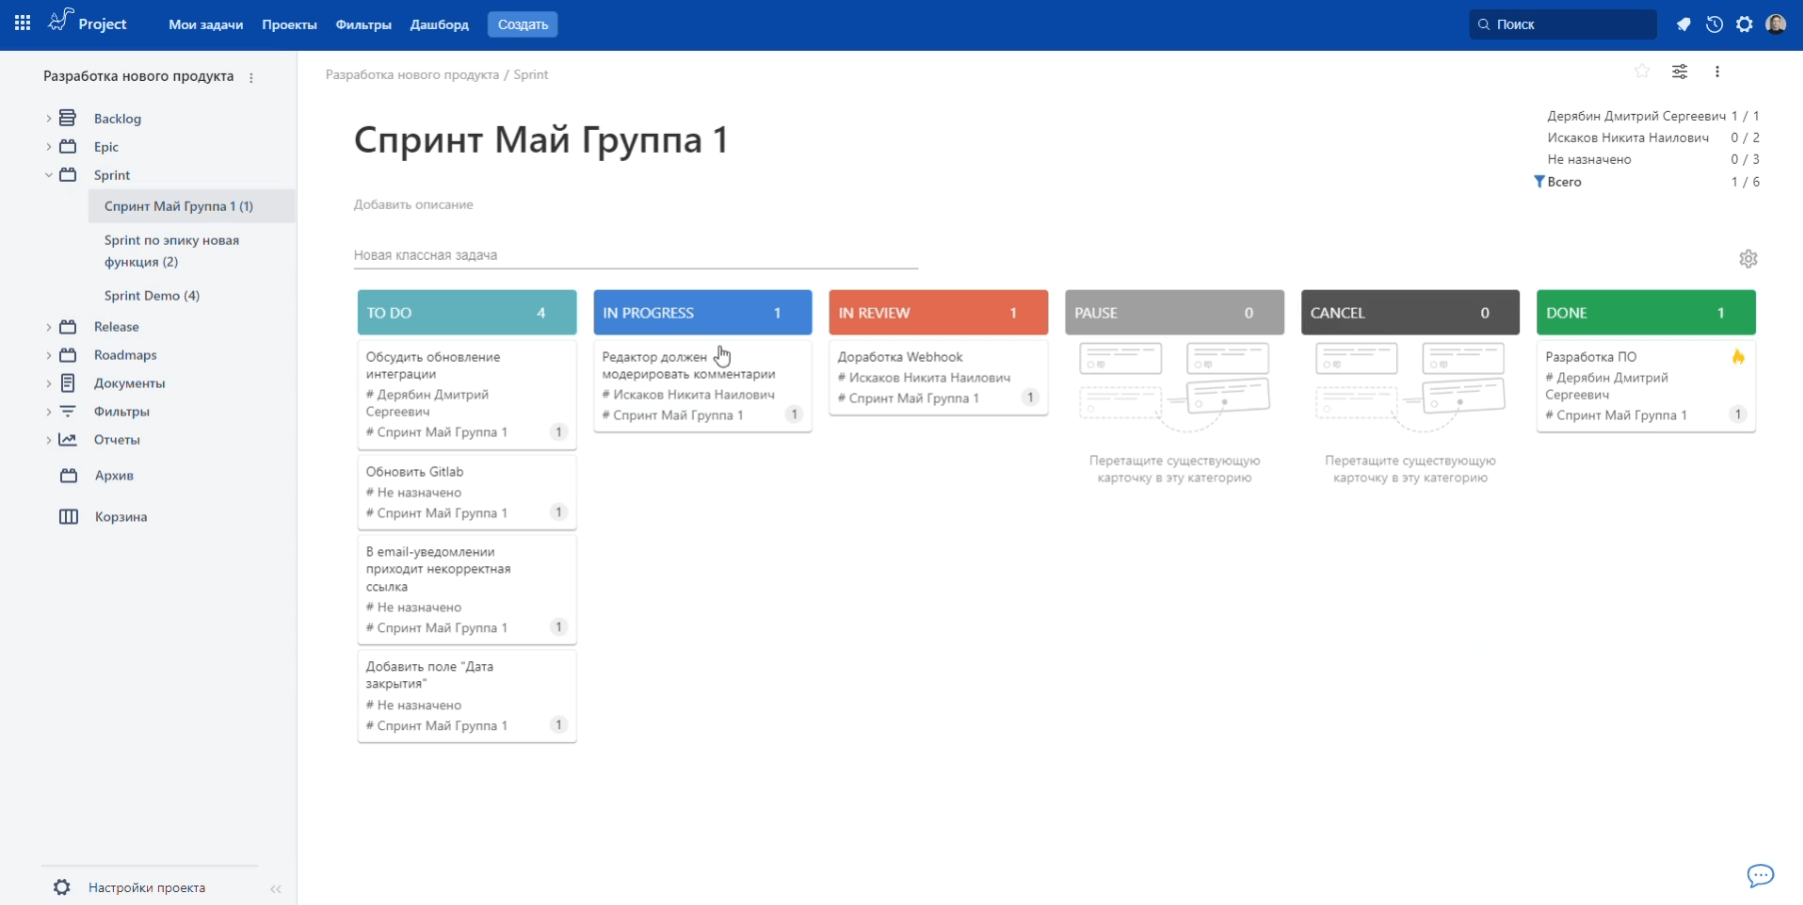Focus the Новая классная задача input
Viewport: 1803px width, 905px height.
pyautogui.click(x=635, y=255)
